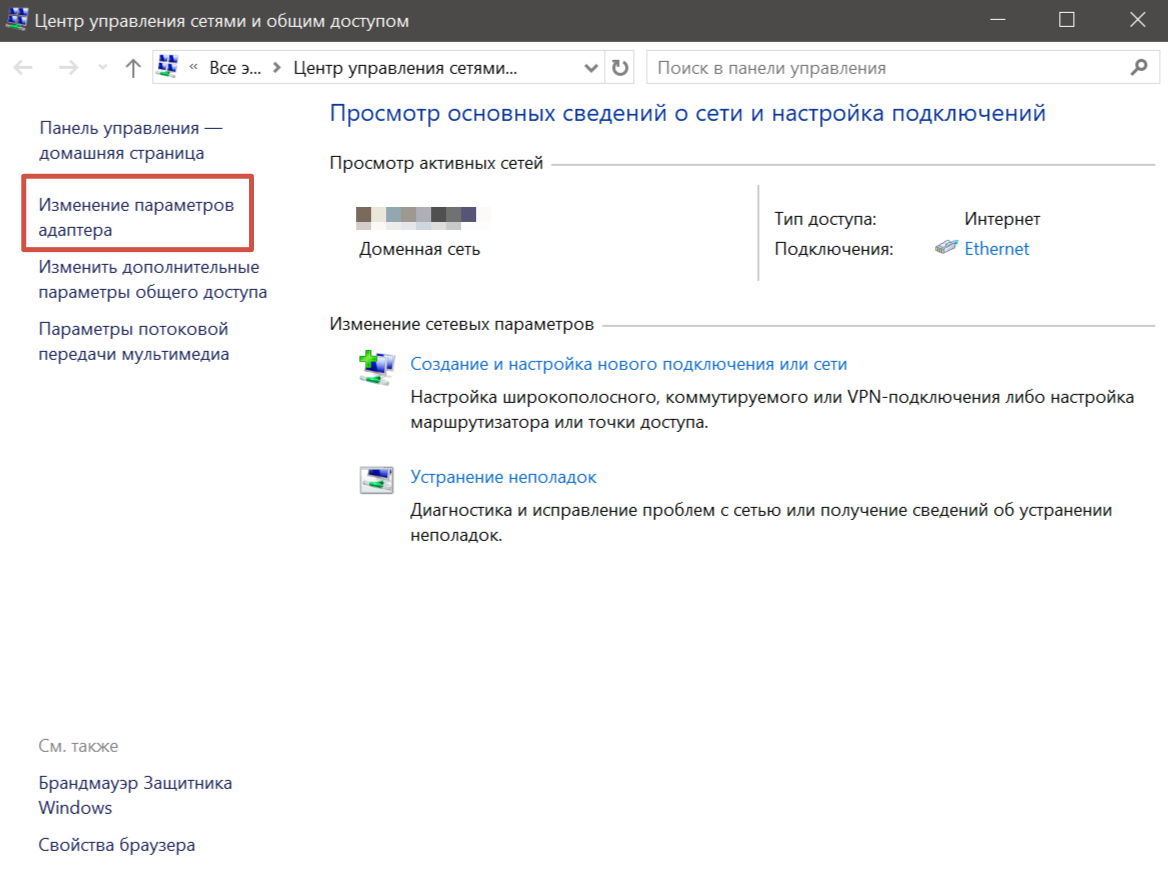Click the Forward navigation arrow

click(x=68, y=68)
